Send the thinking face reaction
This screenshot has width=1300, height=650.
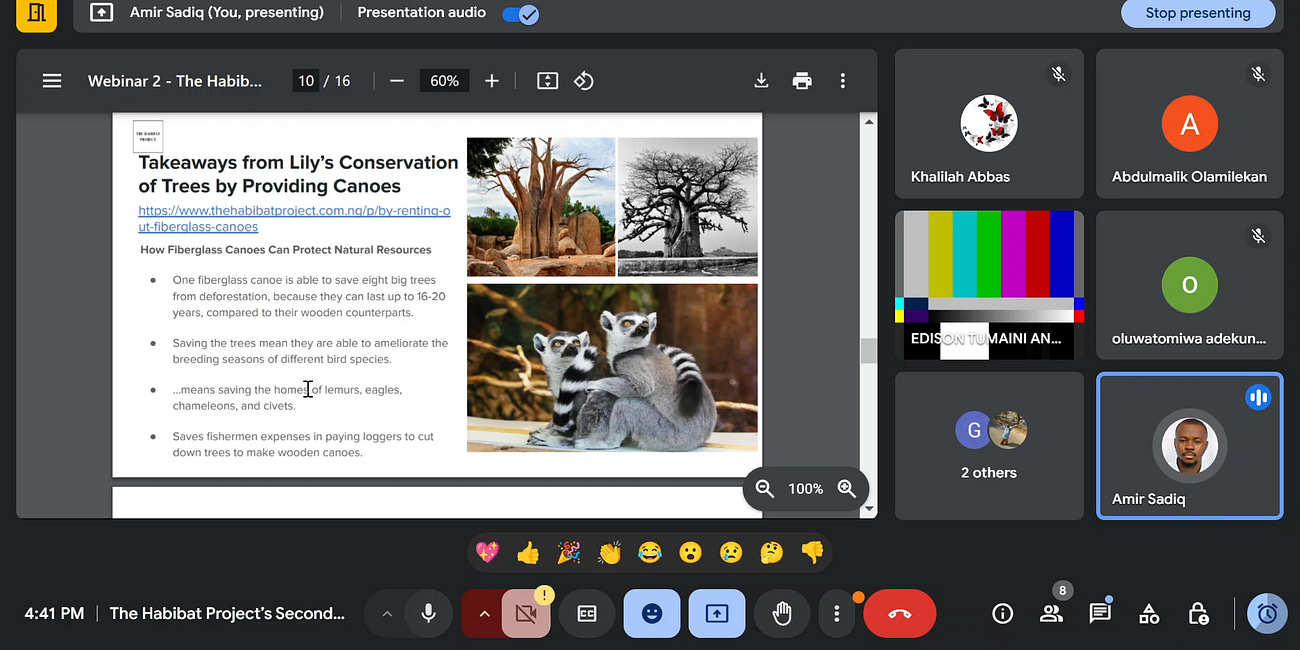(771, 552)
